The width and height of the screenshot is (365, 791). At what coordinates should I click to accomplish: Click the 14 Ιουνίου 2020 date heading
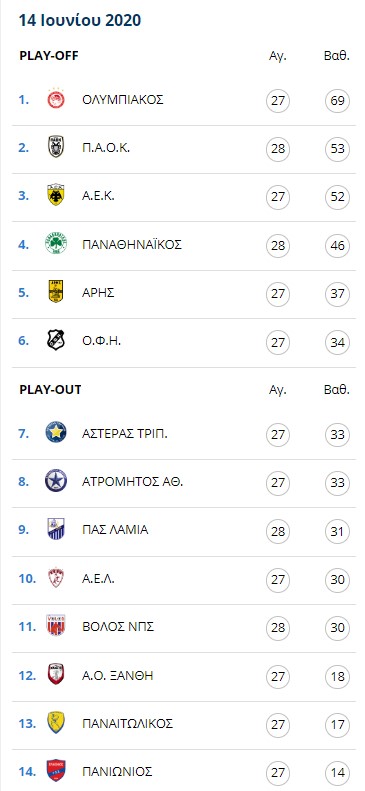(x=80, y=20)
